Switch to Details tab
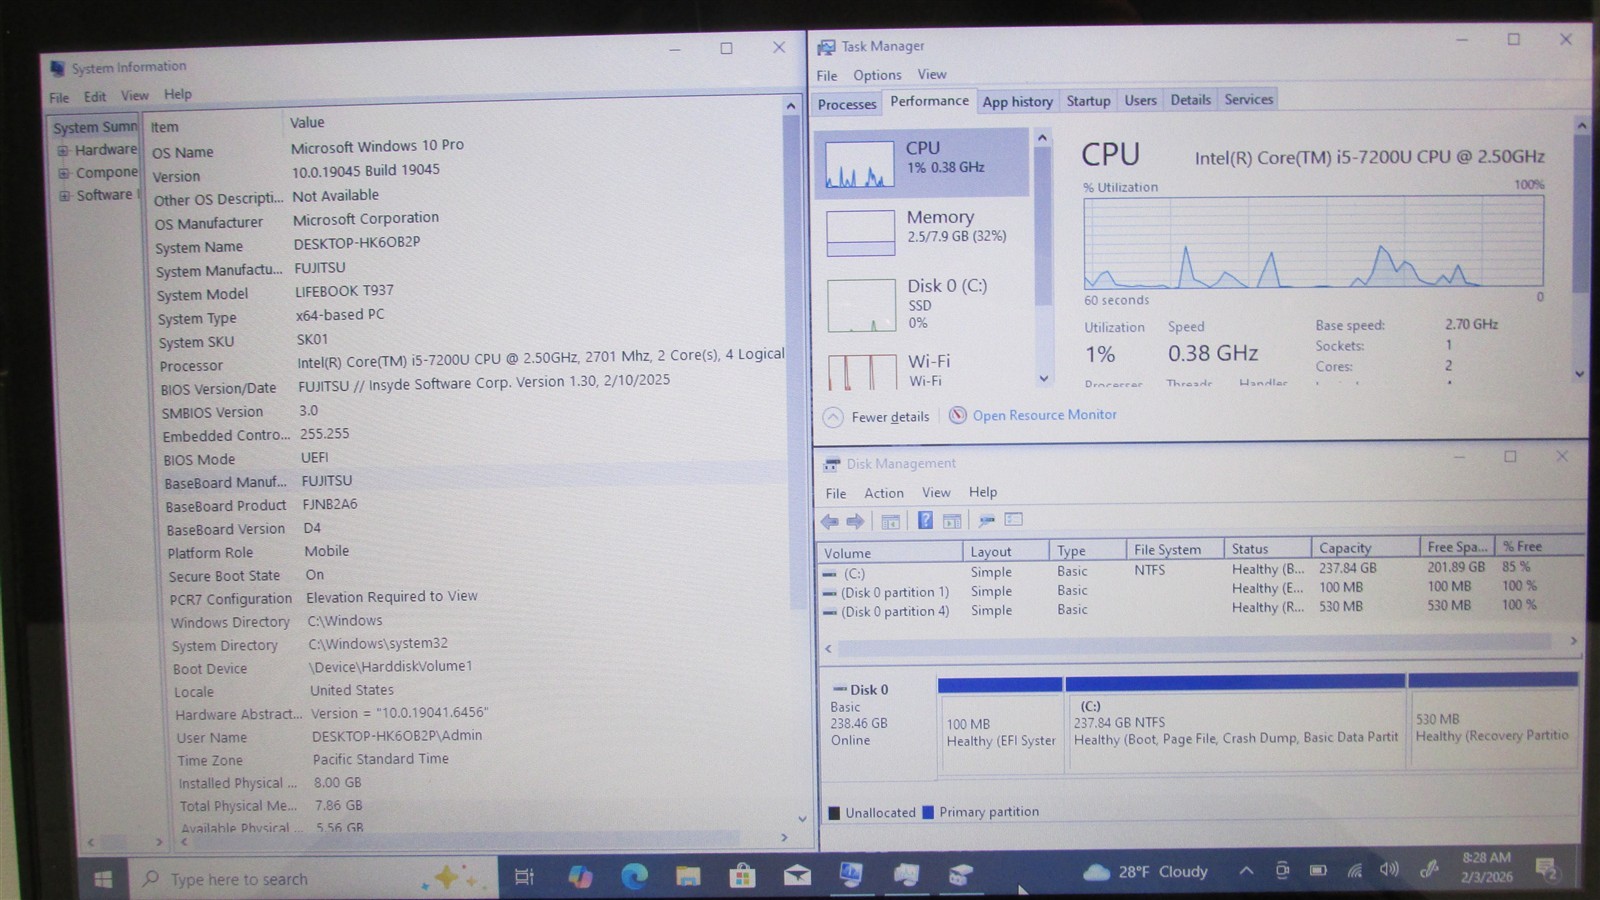The width and height of the screenshot is (1600, 900). tap(1190, 100)
